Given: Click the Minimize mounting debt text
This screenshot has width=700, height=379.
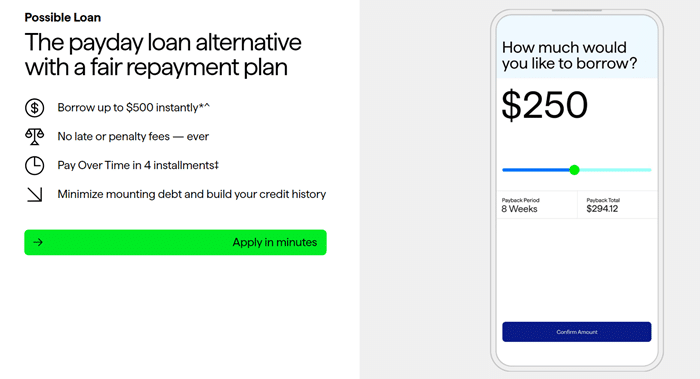Looking at the screenshot, I should click(192, 194).
